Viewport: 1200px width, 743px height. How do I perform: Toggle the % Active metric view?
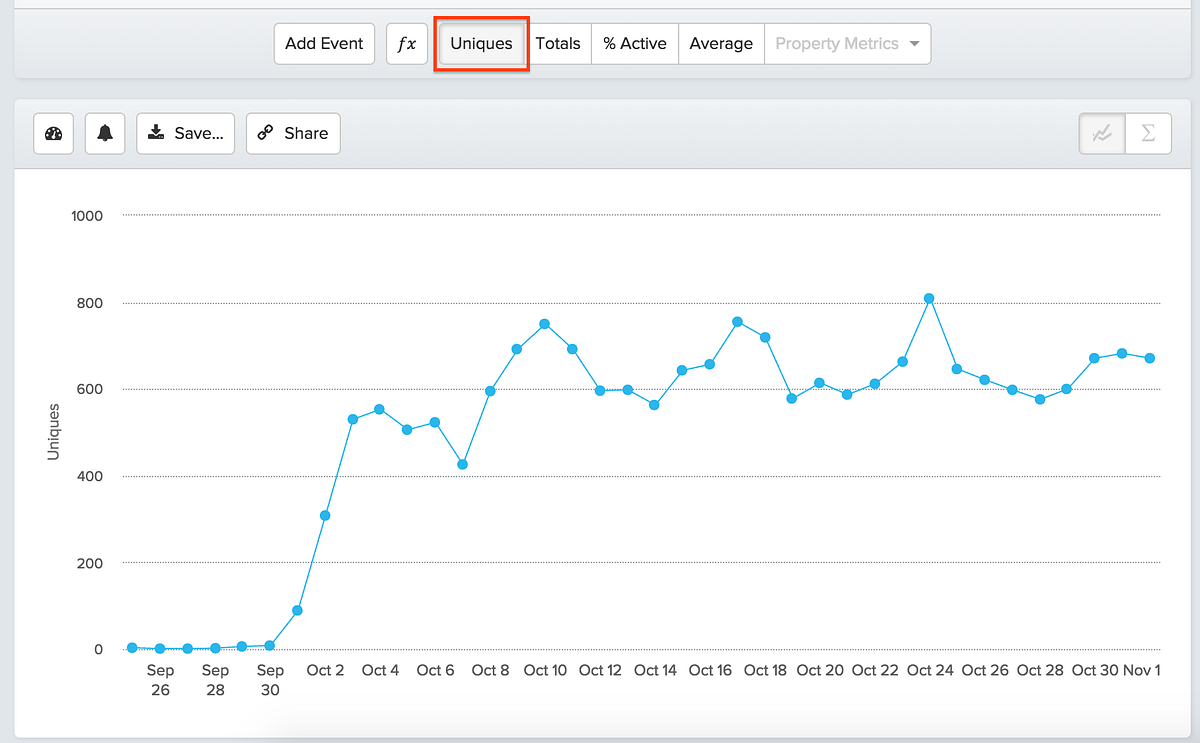pyautogui.click(x=634, y=43)
